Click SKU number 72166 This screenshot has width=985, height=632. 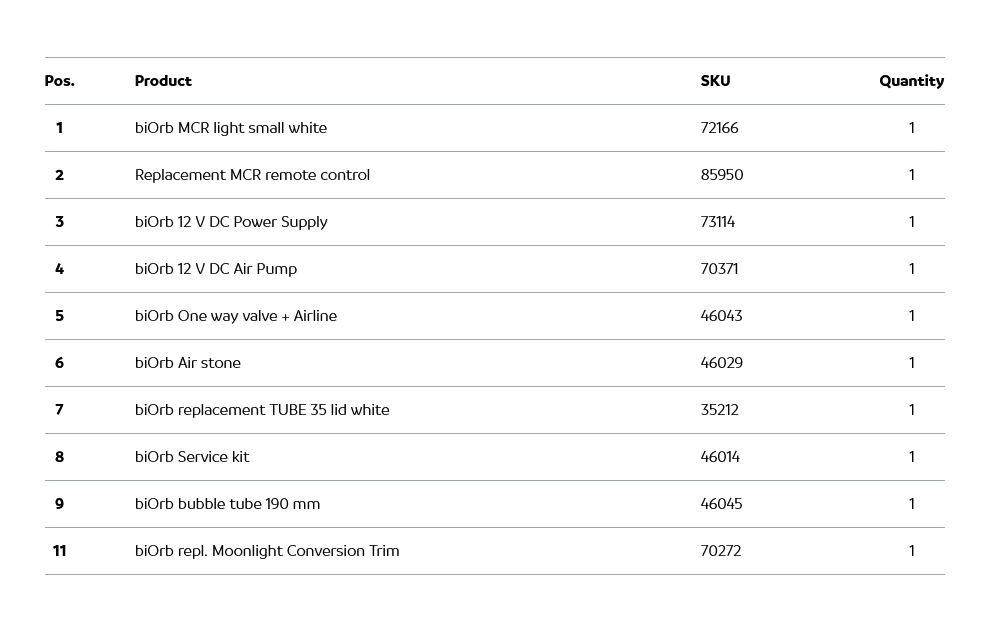(719, 128)
